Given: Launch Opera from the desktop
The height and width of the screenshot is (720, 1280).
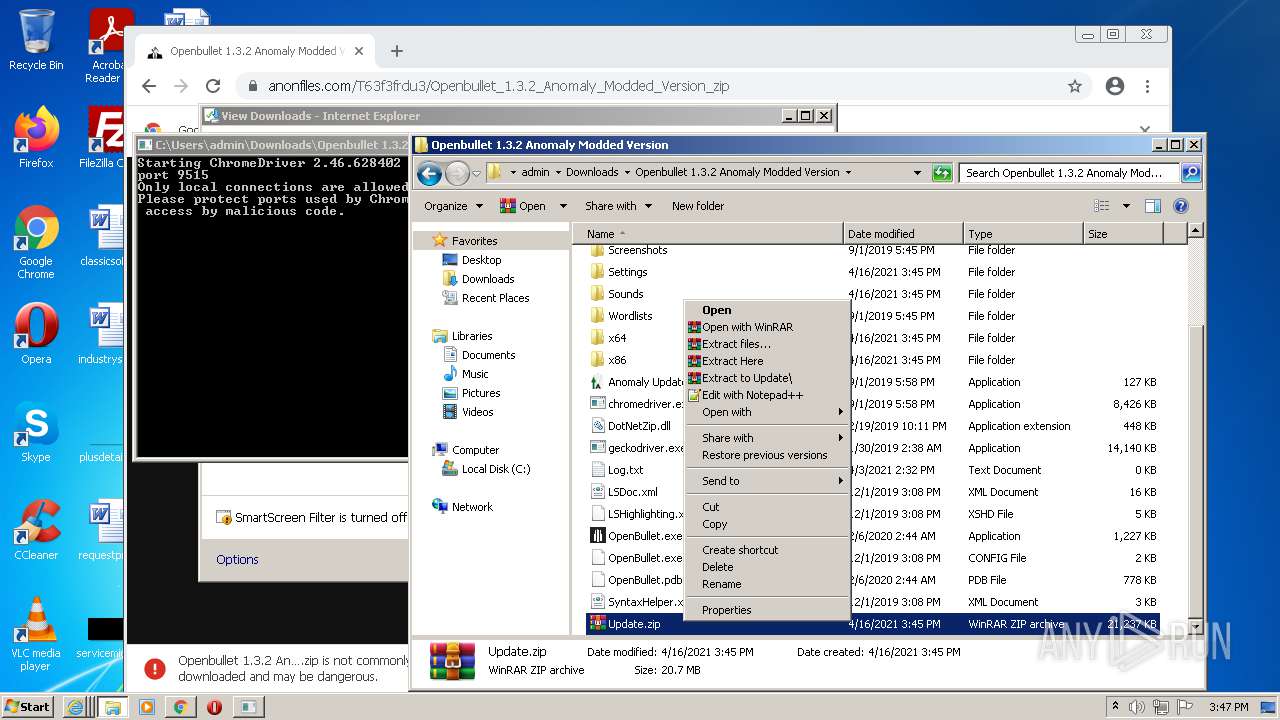Looking at the screenshot, I should tap(36, 334).
